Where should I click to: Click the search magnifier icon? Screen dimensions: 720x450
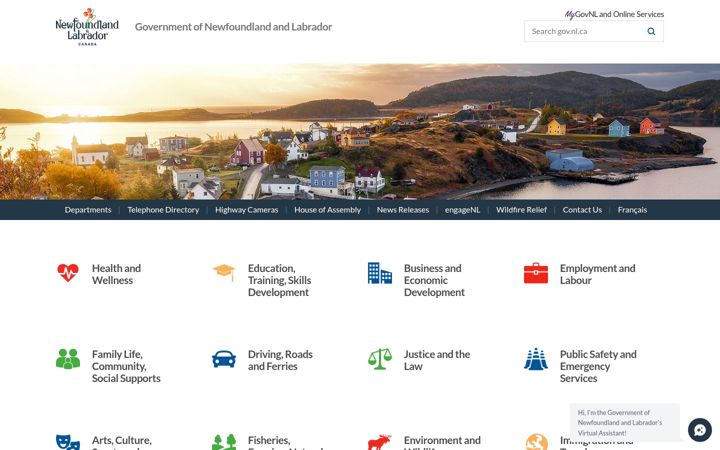click(x=651, y=31)
